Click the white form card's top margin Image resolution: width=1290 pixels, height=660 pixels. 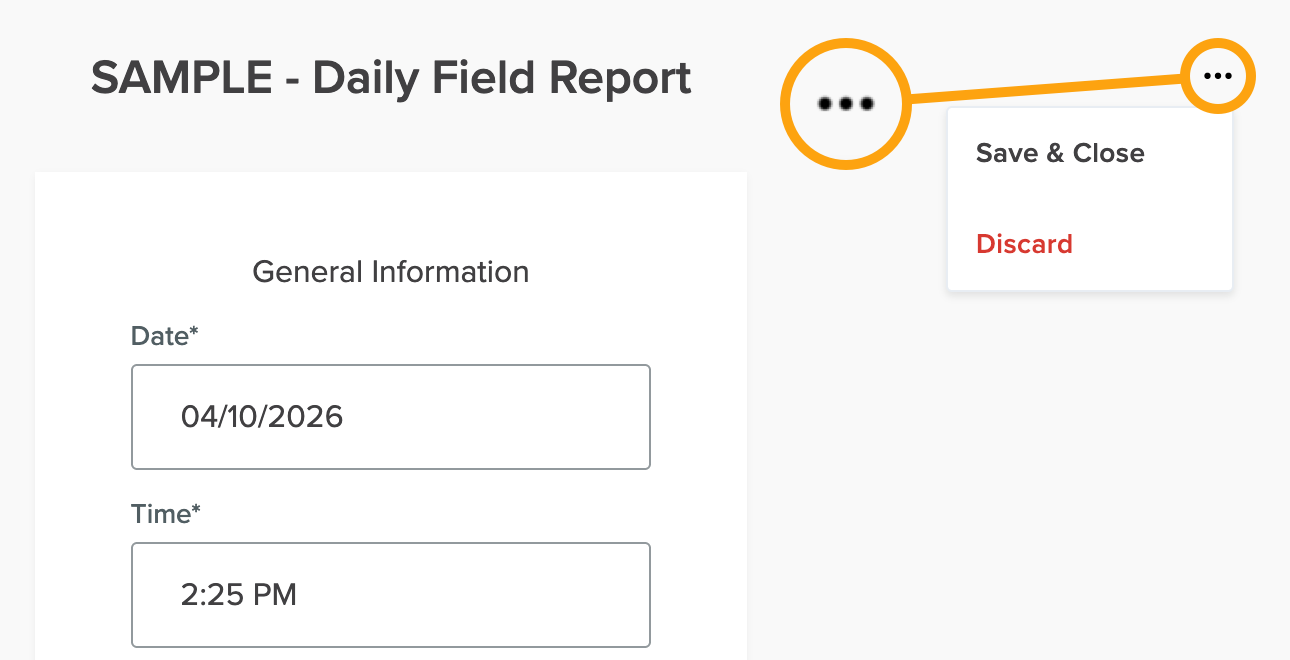coord(391,205)
